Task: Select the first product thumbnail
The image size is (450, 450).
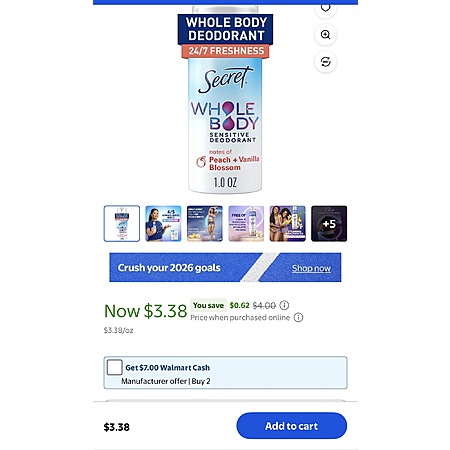Action: coord(122,223)
